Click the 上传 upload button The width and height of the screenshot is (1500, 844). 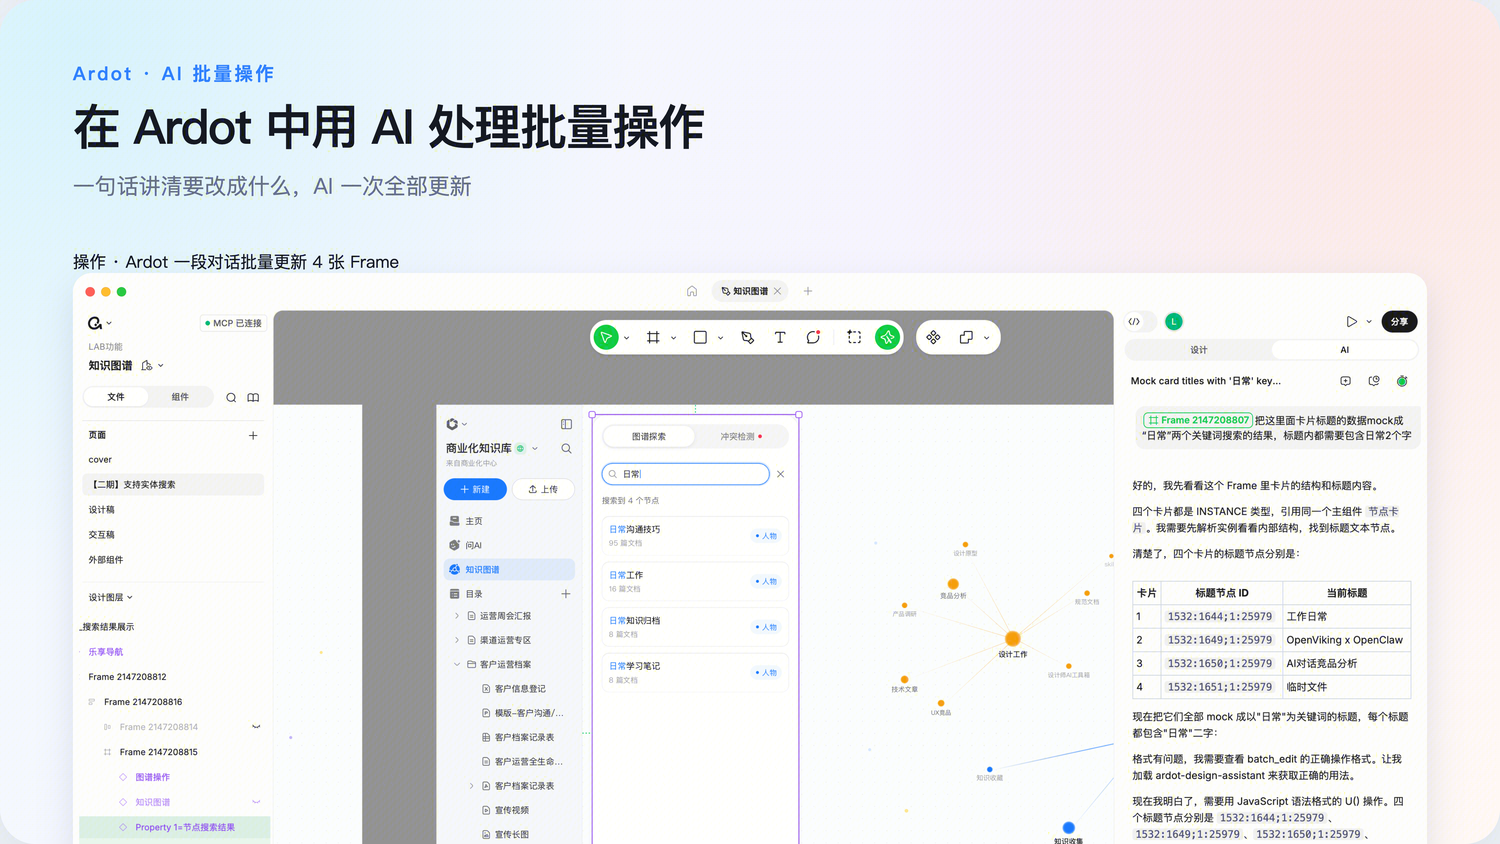pyautogui.click(x=543, y=489)
